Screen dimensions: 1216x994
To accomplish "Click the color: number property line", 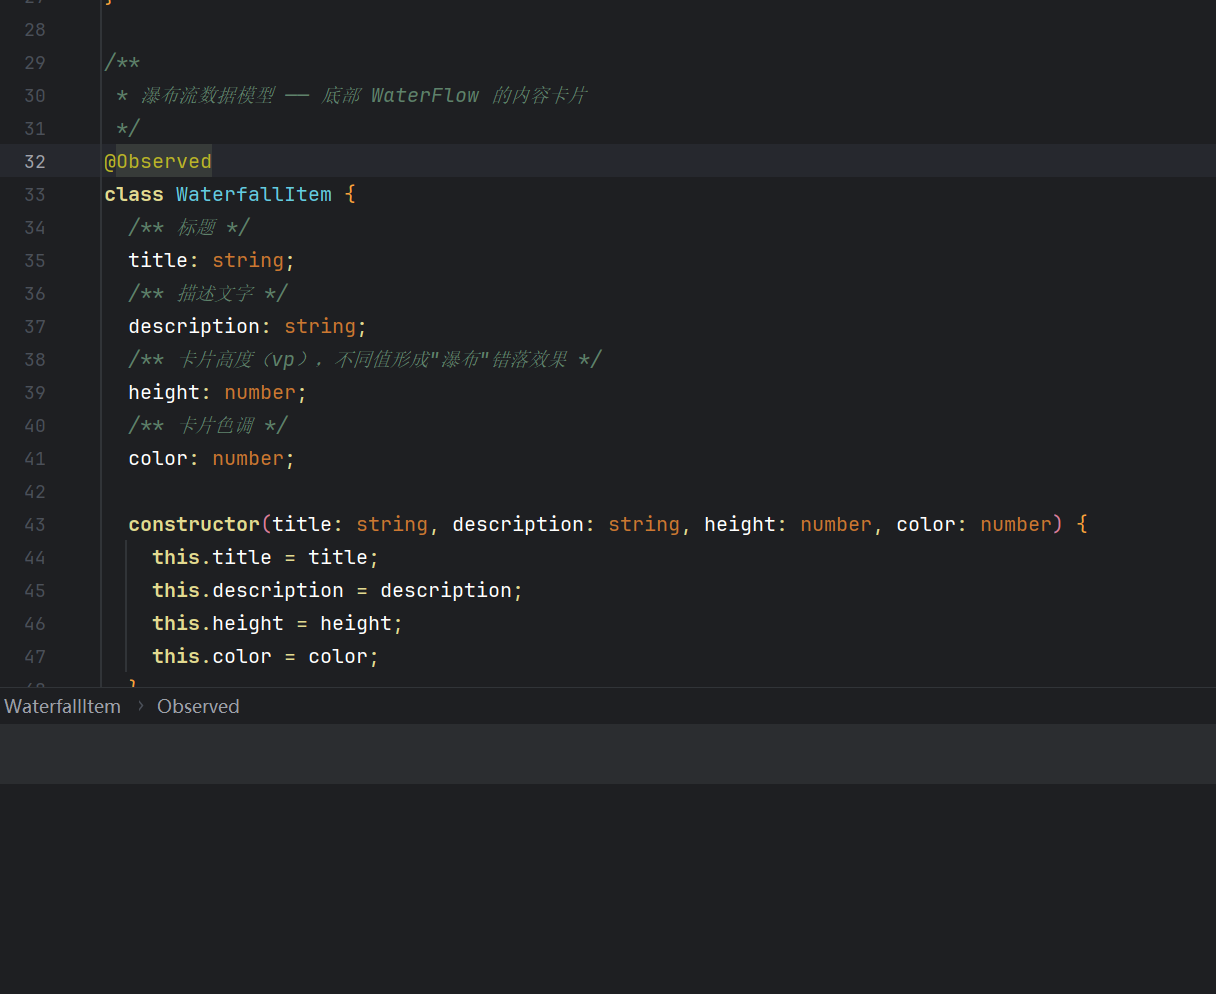I will [212, 458].
